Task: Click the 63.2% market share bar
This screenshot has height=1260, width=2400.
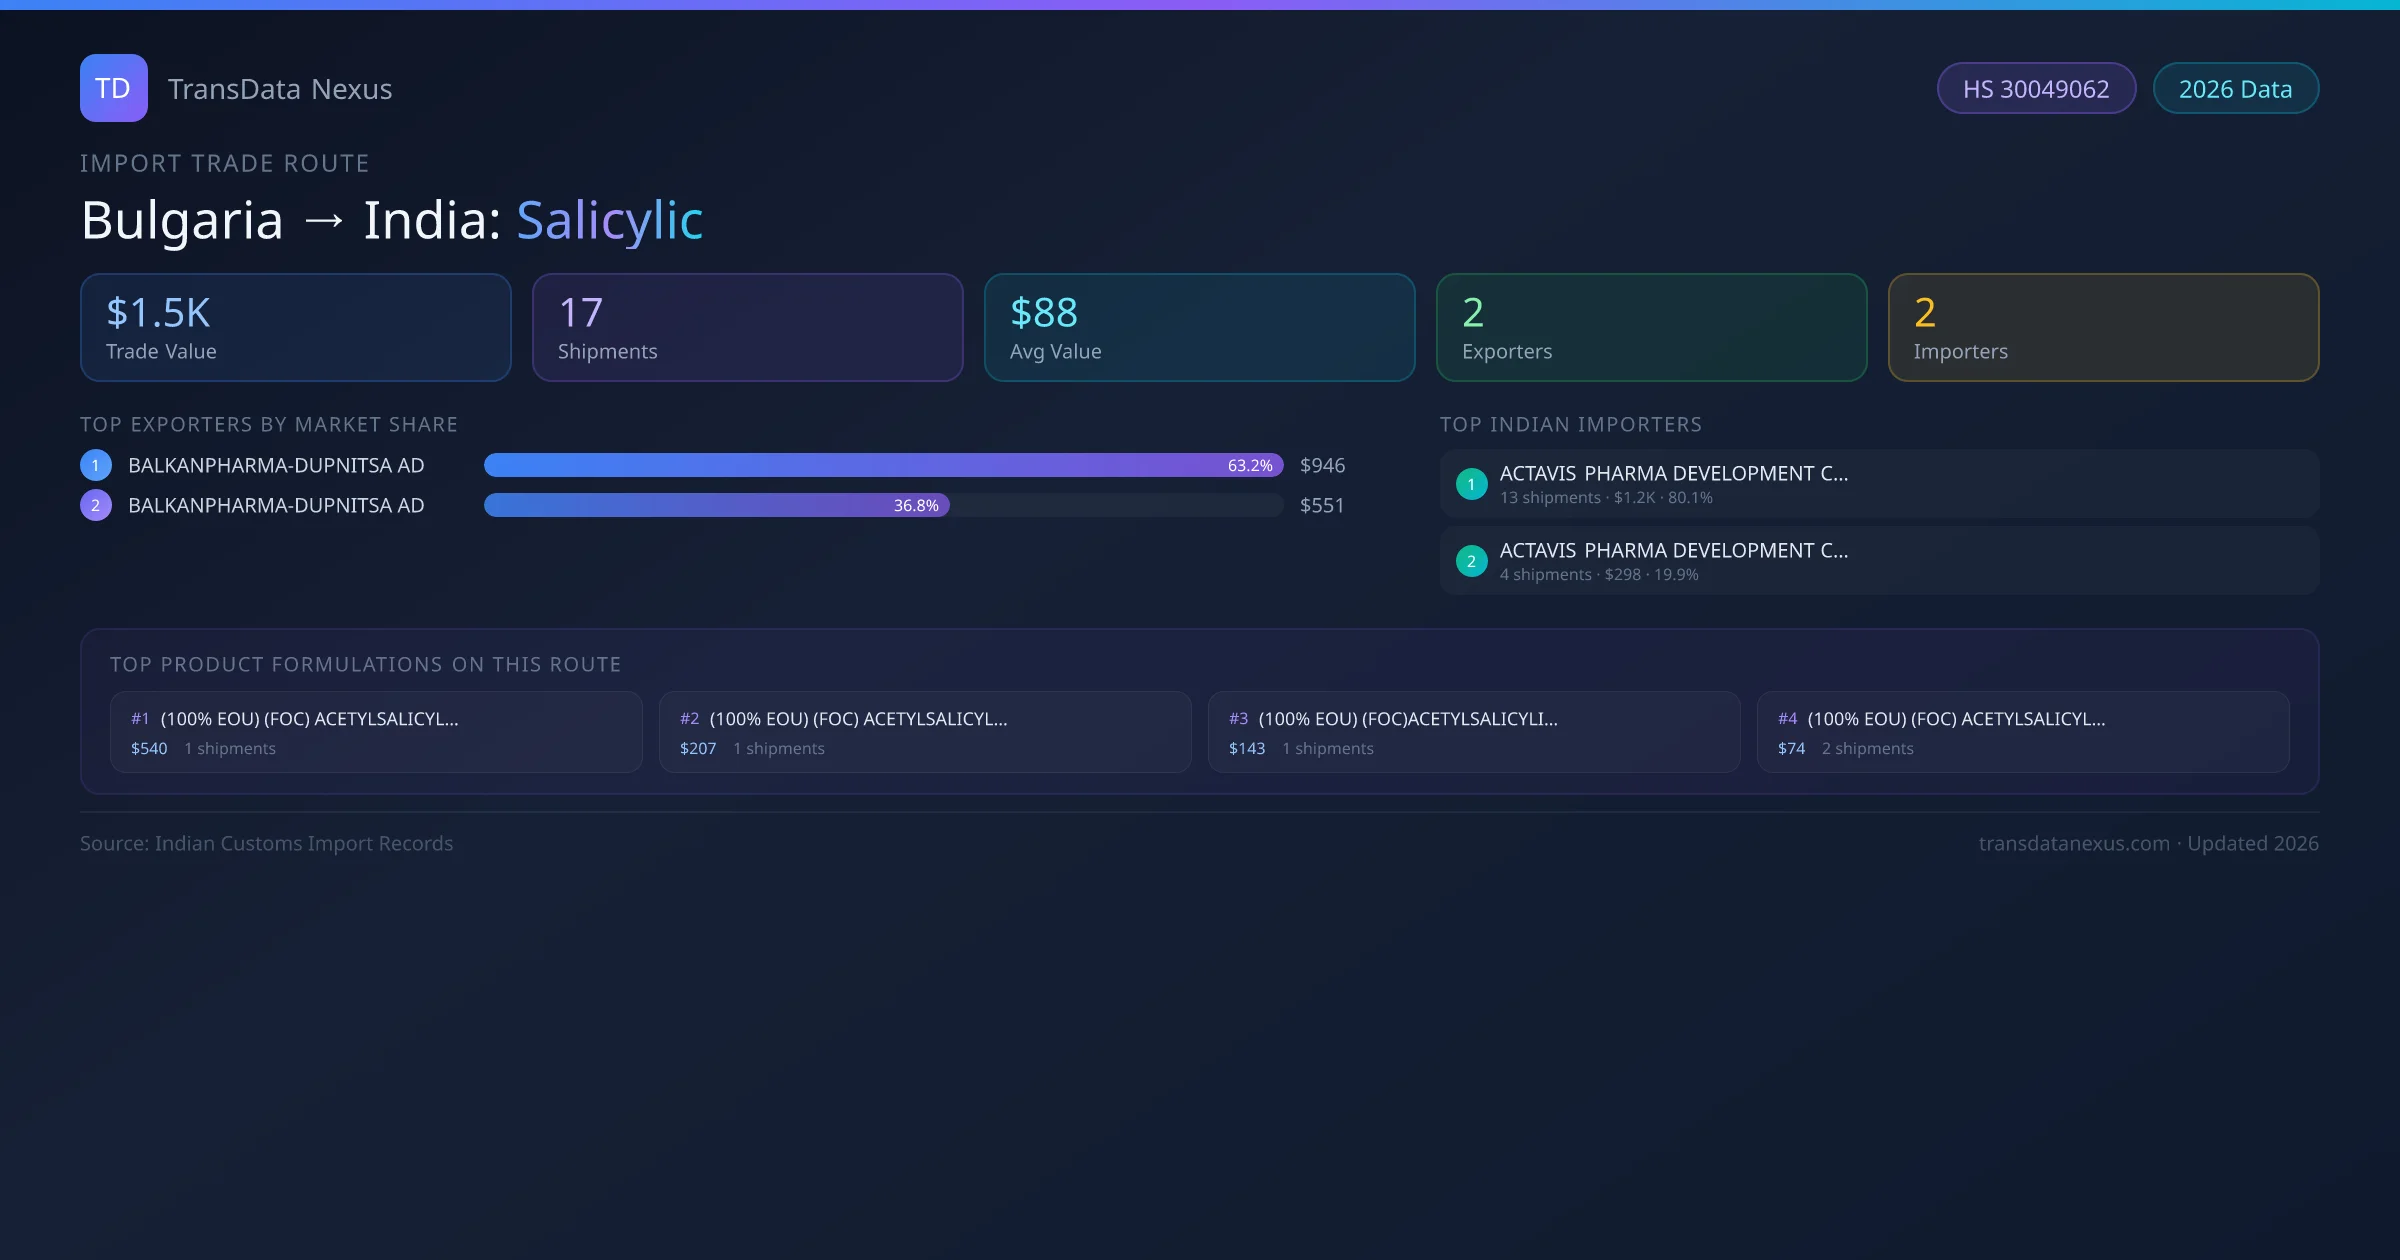Action: coord(883,465)
